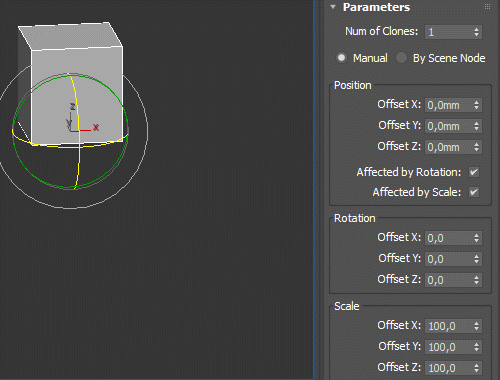The height and width of the screenshot is (380, 500).
Task: Click the Position Offset Y spinner
Action: [x=477, y=126]
